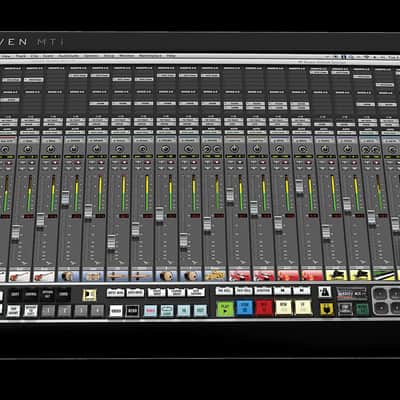Select the yellow flag icon above the numbered buttons
Image resolution: width=400 pixels, height=400 pixels.
pos(89,295)
